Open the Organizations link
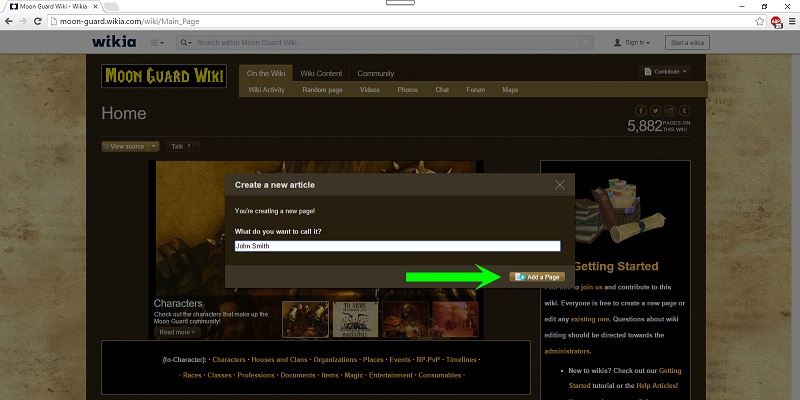Image resolution: width=800 pixels, height=400 pixels. pyautogui.click(x=335, y=360)
